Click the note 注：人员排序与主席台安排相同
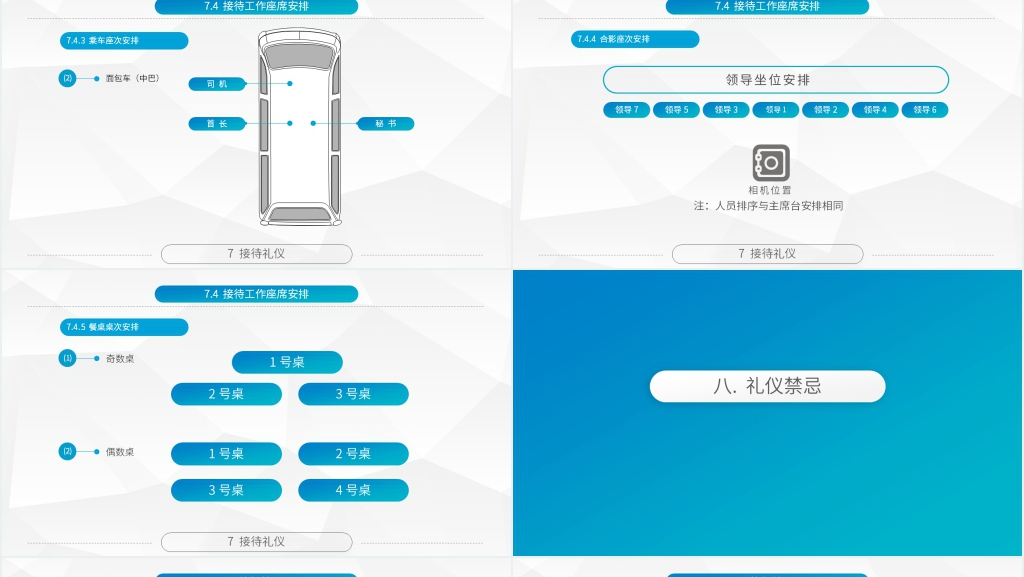The image size is (1024, 577). (769, 206)
